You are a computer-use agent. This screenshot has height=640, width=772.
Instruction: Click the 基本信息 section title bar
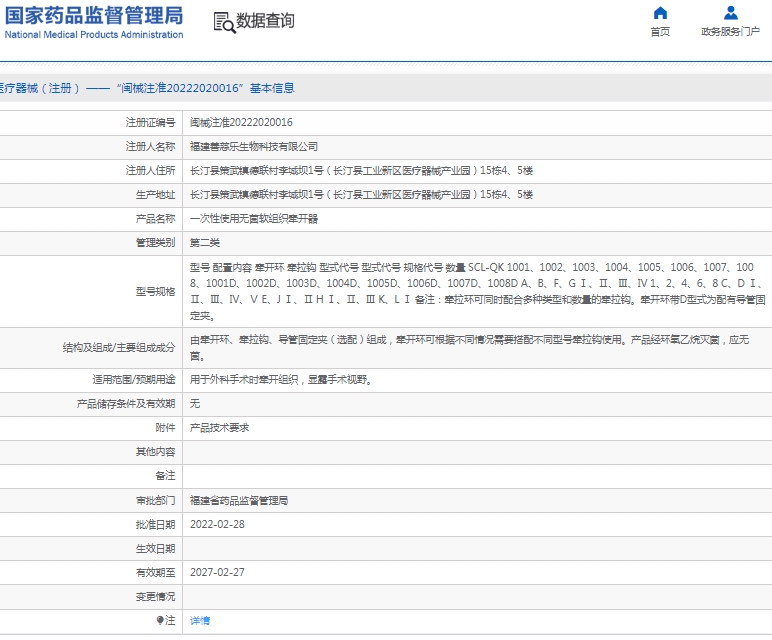tap(386, 88)
